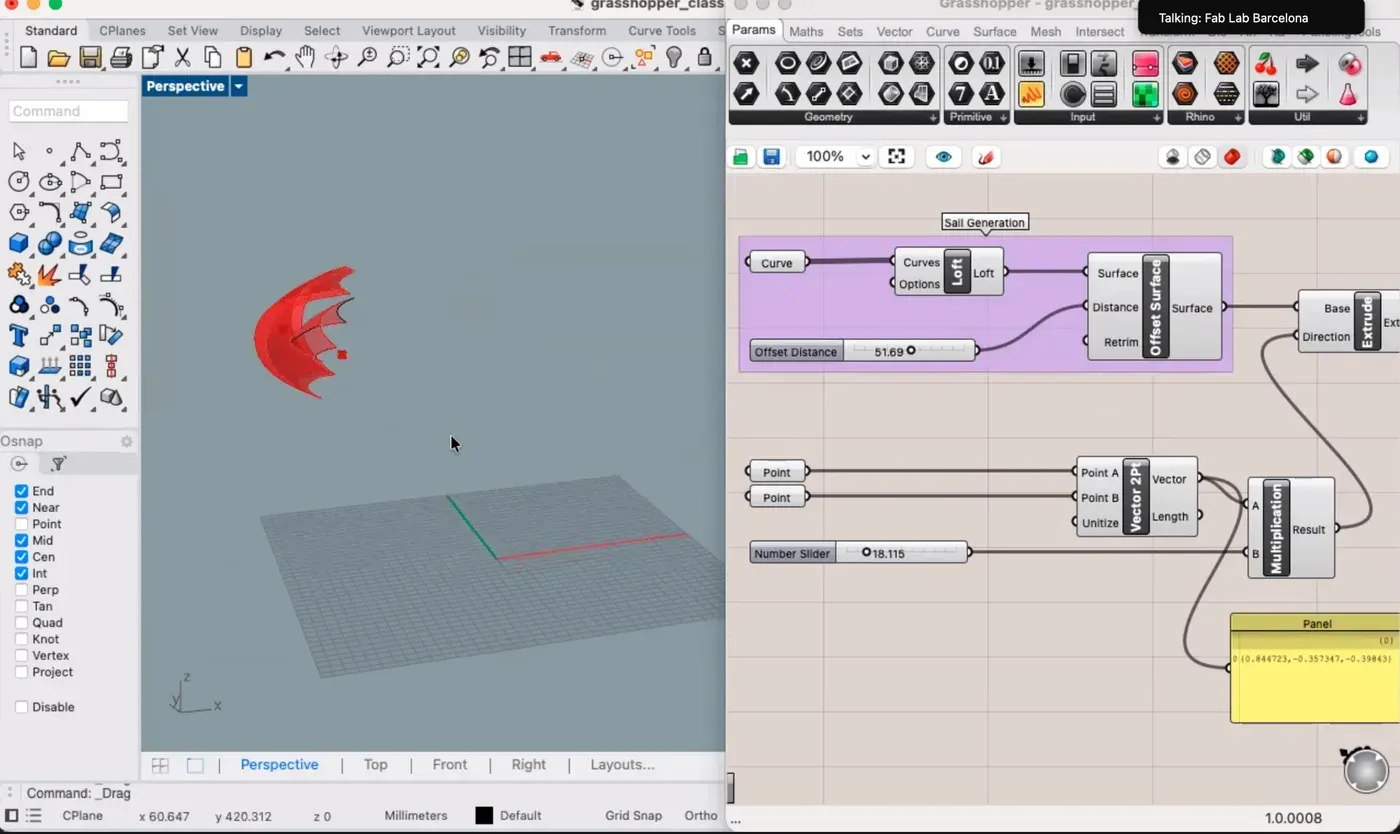Screen dimensions: 1400x834
Task: Switch to the Curve Tools tab
Action: 661,31
